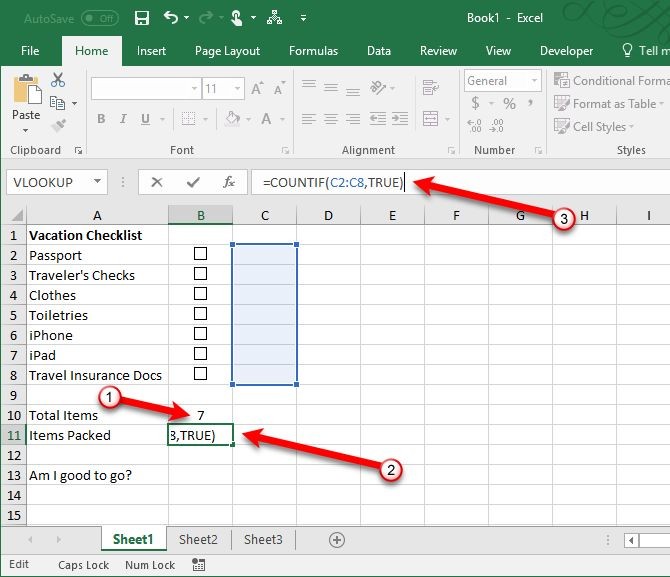
Task: Click the Middle Align icon
Action: click(331, 88)
